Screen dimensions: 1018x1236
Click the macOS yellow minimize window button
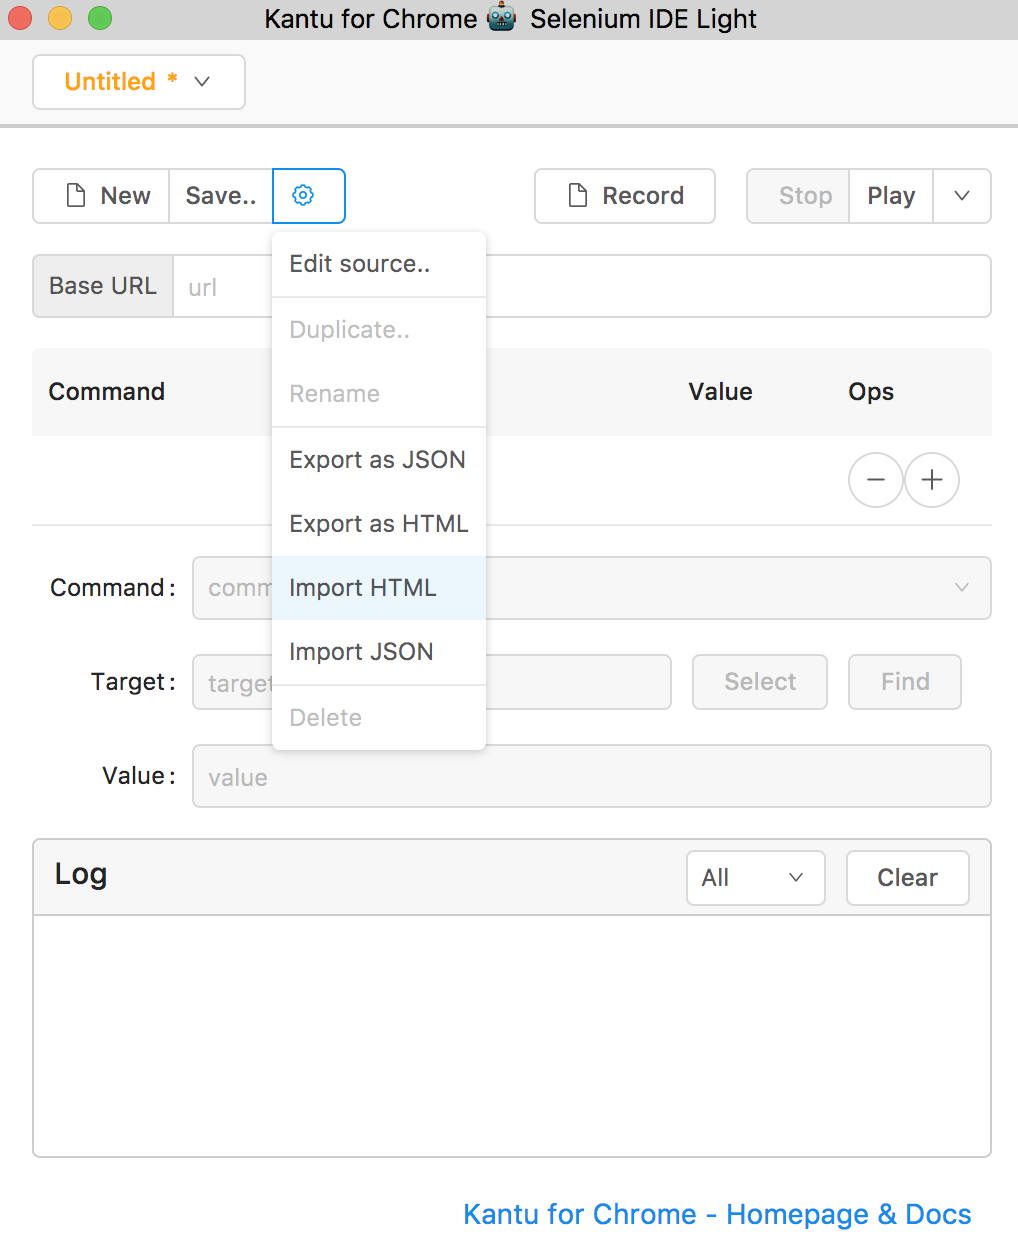(x=60, y=18)
